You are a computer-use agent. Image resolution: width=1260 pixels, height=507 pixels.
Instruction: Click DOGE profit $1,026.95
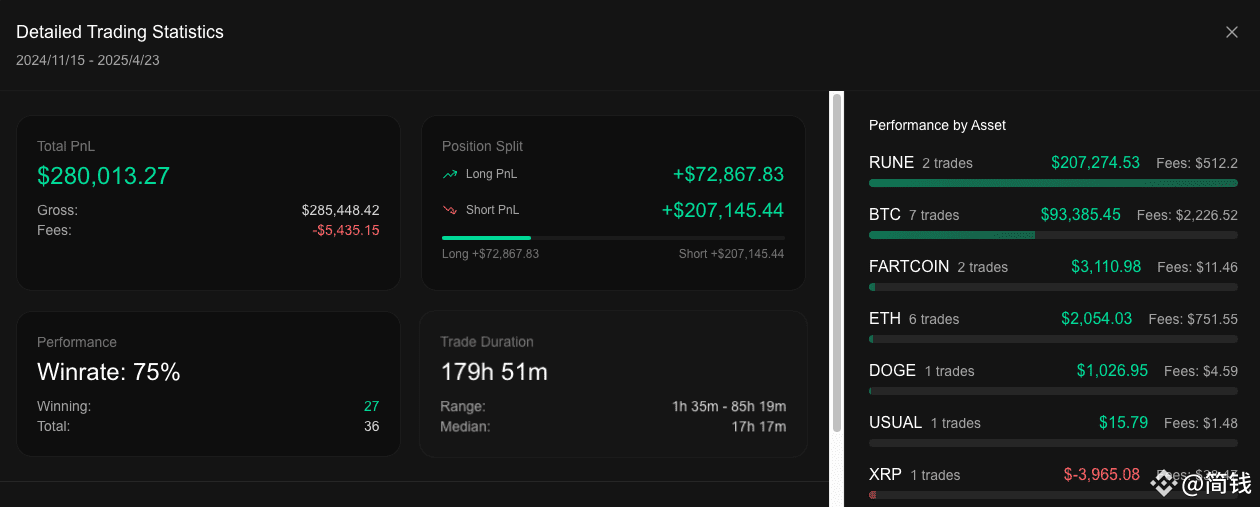(x=1112, y=370)
